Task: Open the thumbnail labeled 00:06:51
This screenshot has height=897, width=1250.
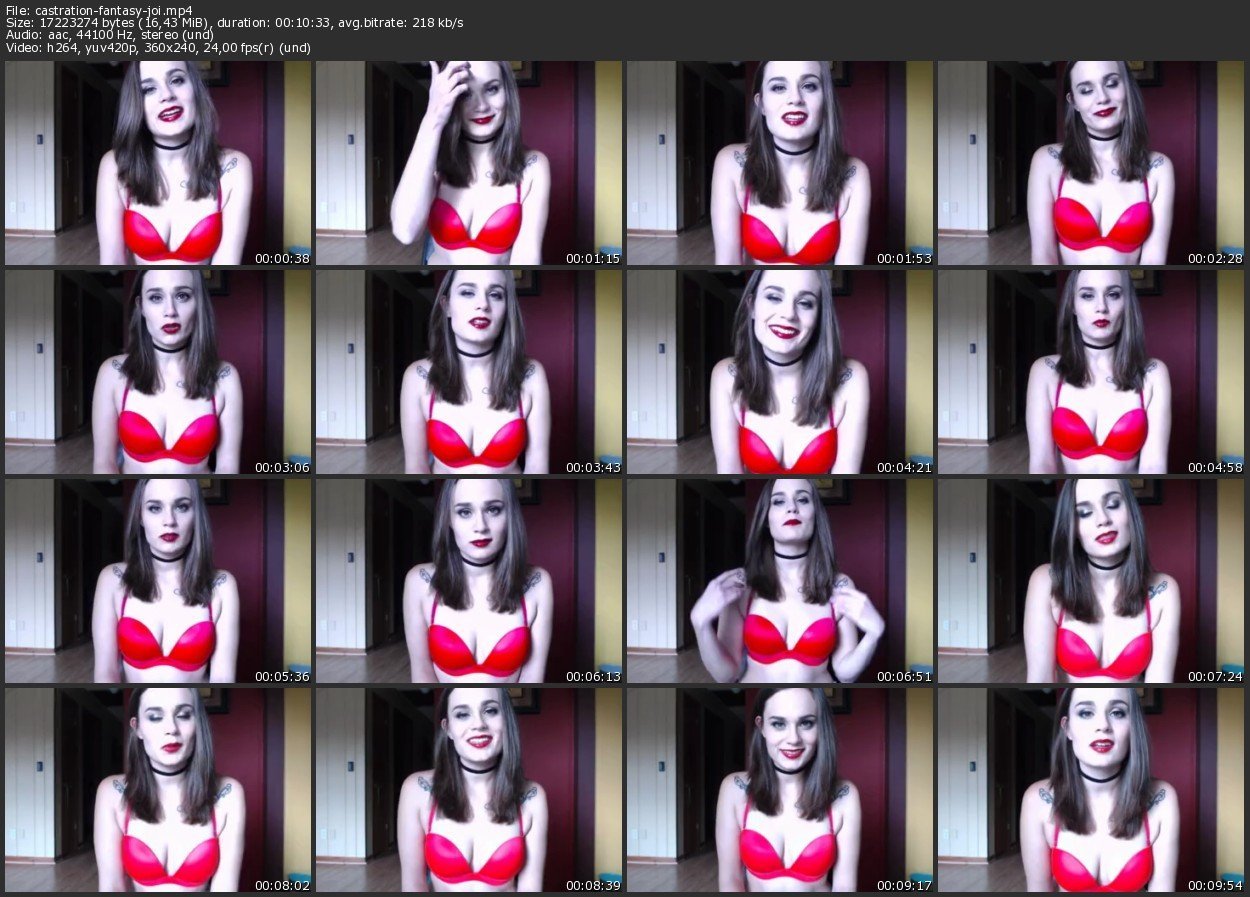Action: 779,581
